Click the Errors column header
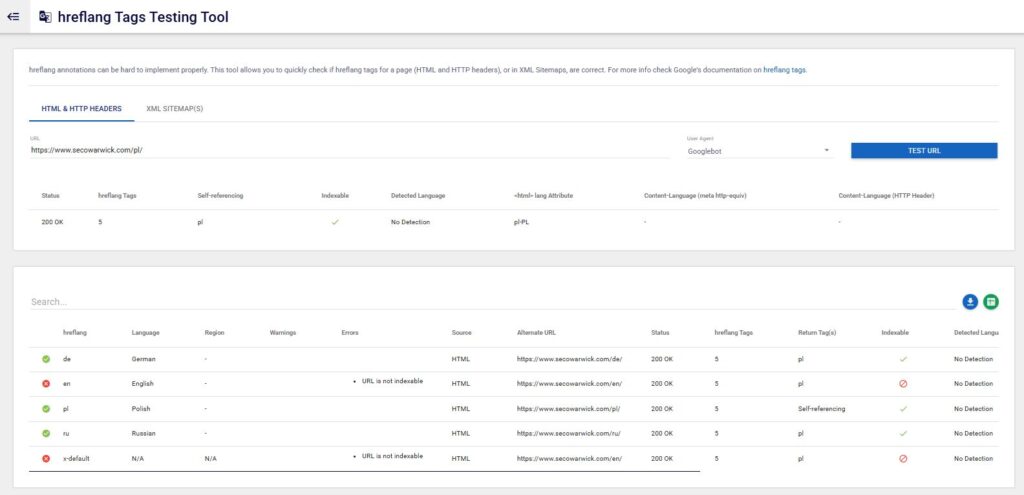This screenshot has width=1024, height=495. click(349, 332)
